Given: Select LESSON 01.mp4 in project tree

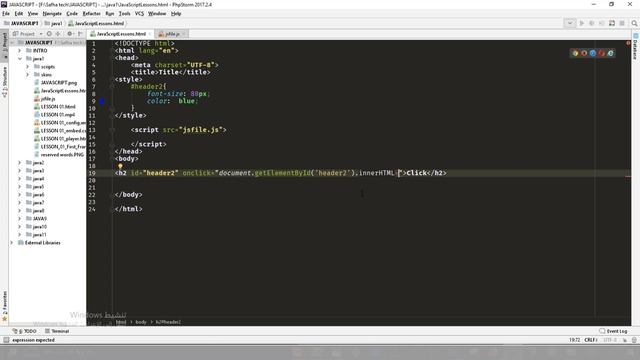Looking at the screenshot, I should pos(58,115).
